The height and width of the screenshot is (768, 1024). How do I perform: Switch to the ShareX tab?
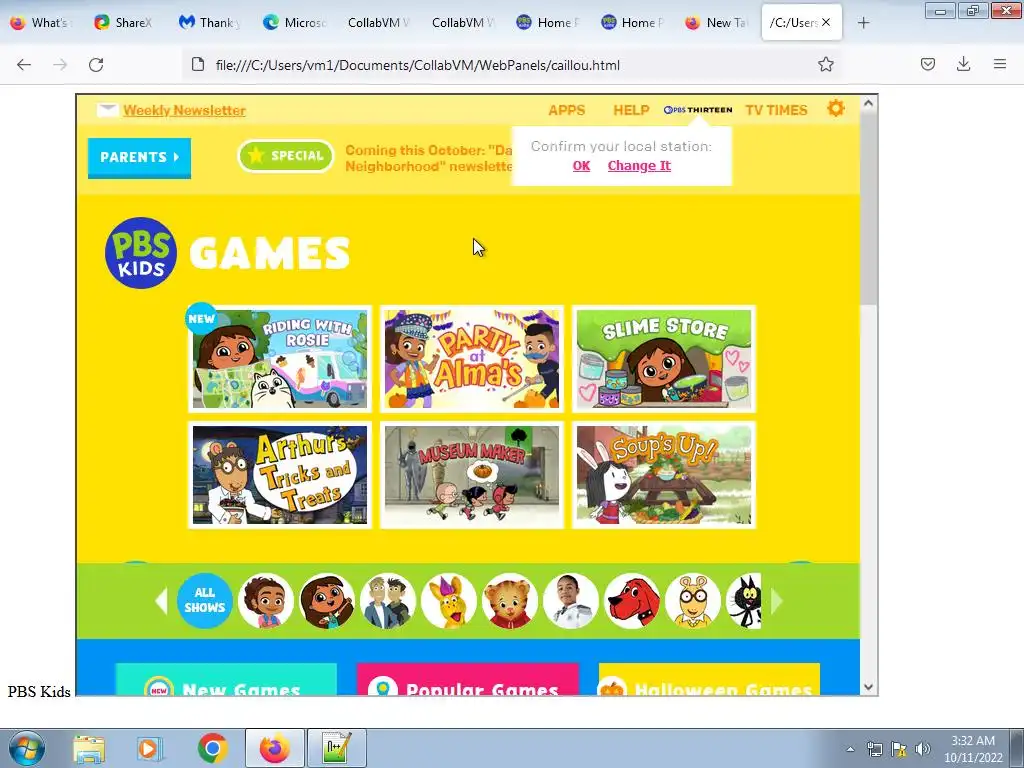[123, 23]
